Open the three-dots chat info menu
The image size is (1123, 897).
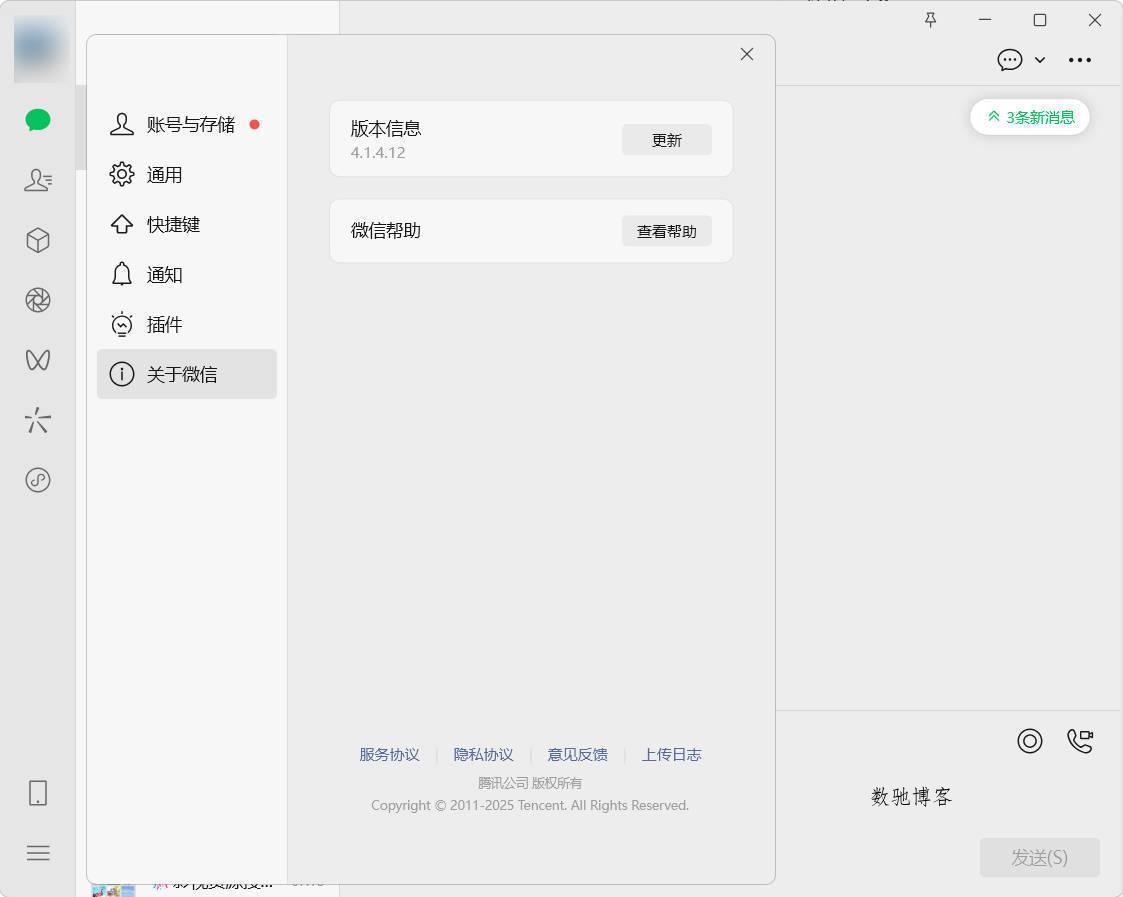pyautogui.click(x=1080, y=60)
